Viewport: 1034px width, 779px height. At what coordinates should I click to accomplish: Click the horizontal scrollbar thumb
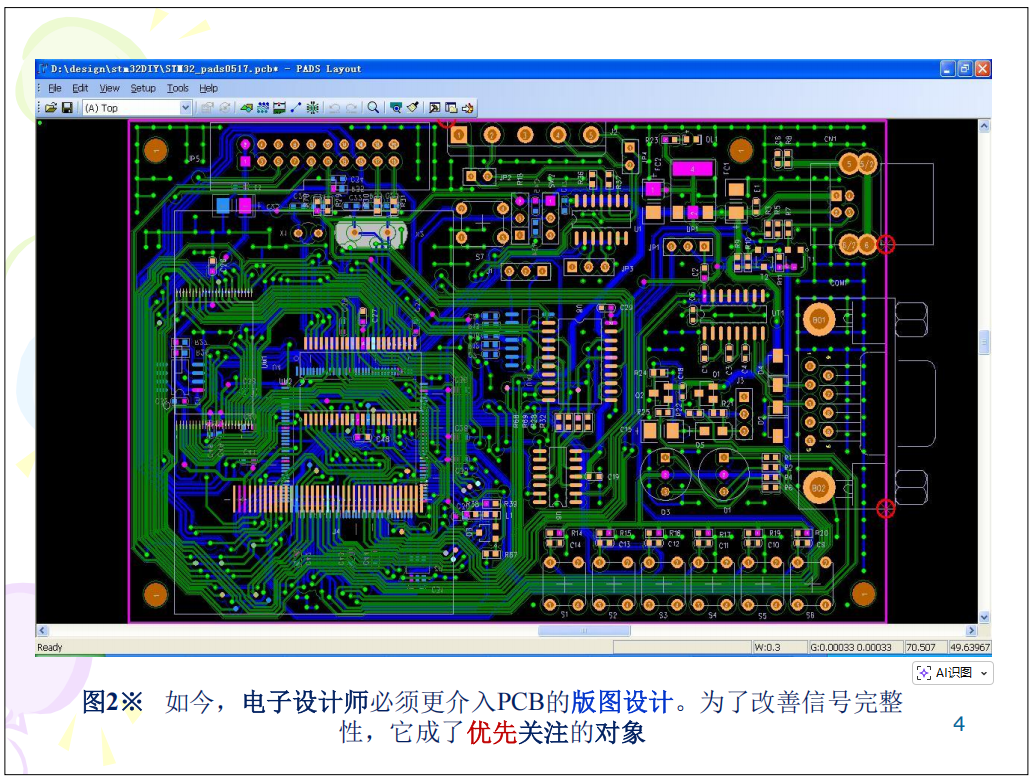pos(584,631)
